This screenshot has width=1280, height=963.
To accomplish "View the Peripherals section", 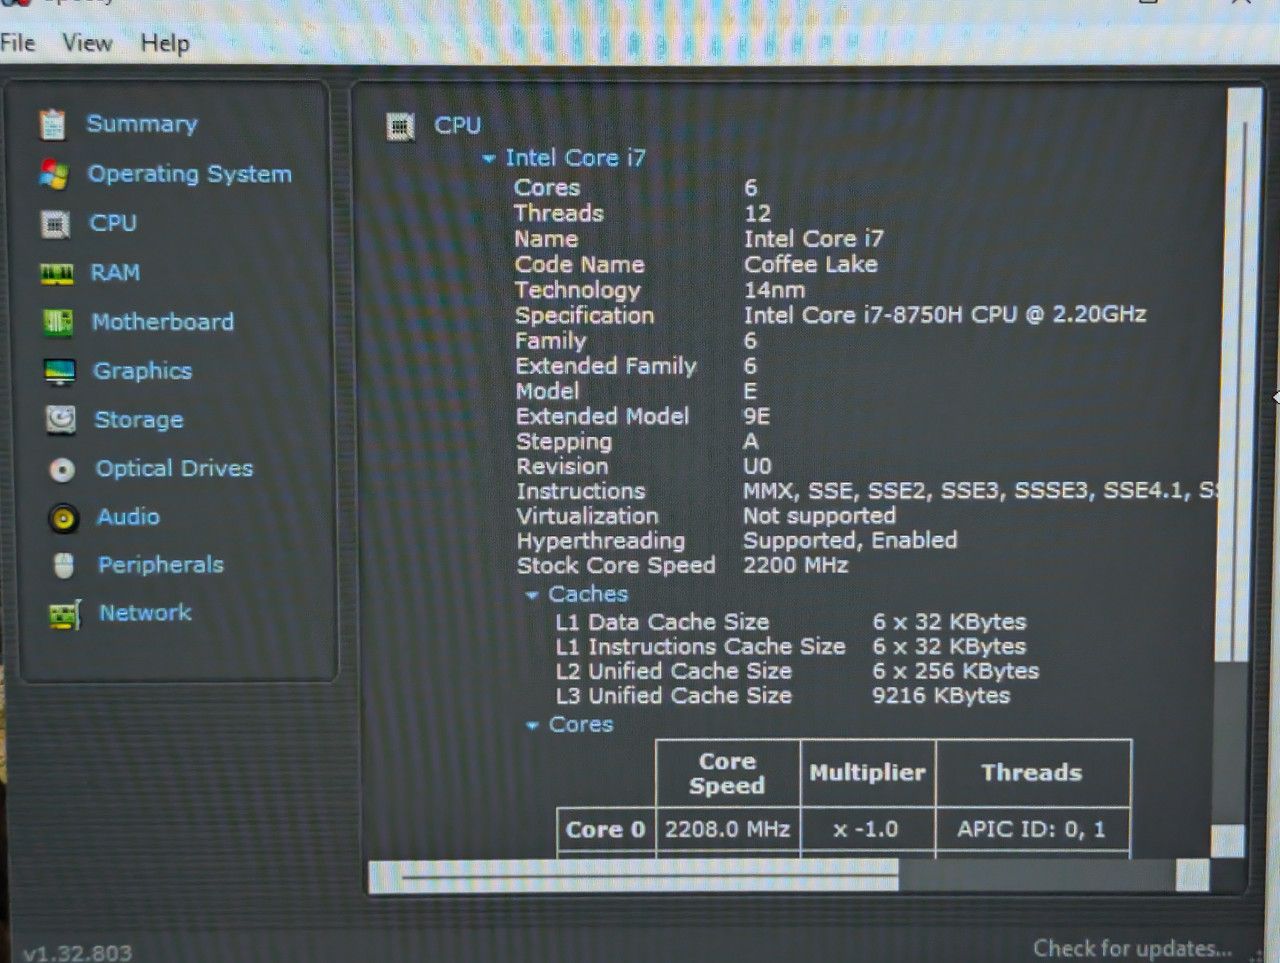I will pyautogui.click(x=161, y=565).
